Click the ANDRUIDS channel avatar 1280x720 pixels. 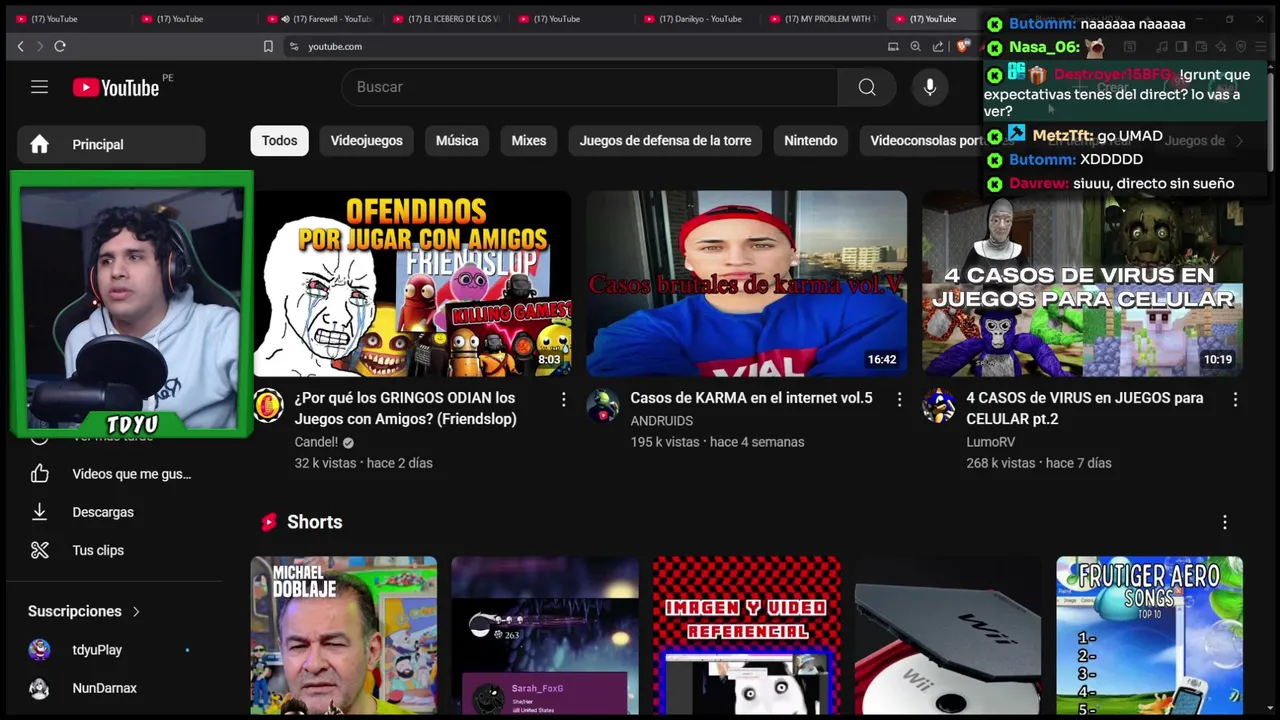pos(603,406)
